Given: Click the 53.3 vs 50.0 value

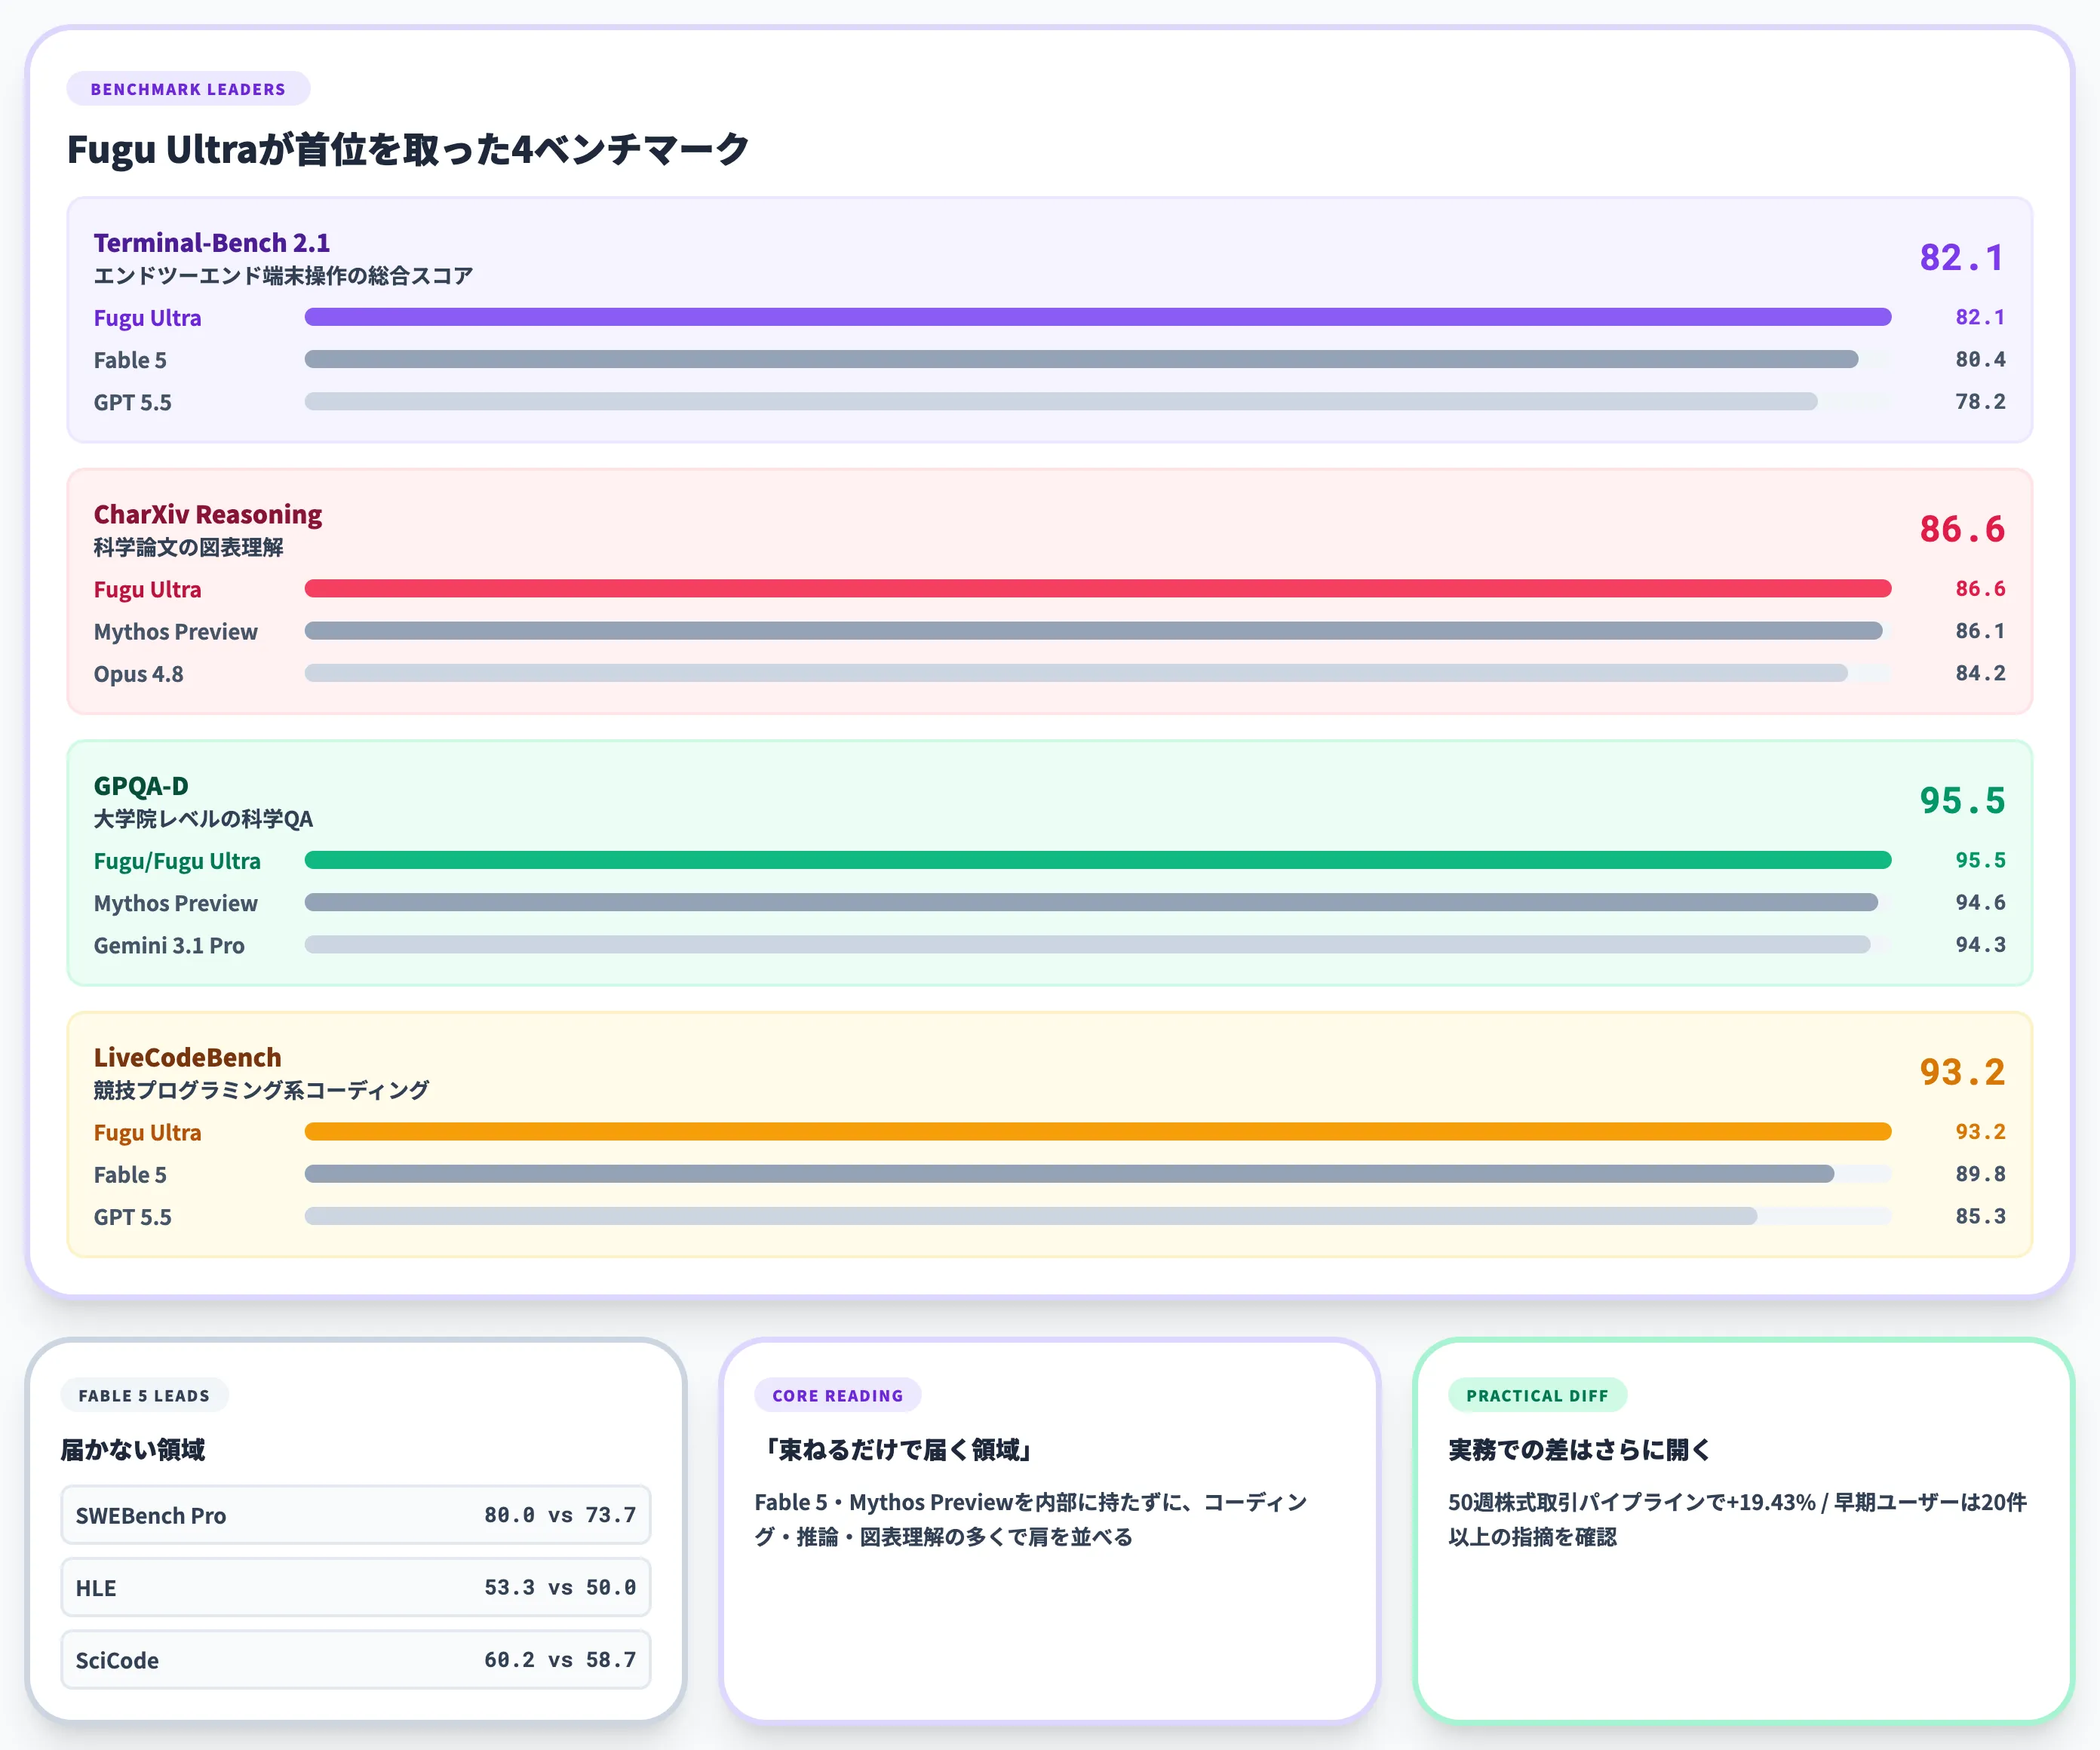Looking at the screenshot, I should click(560, 1587).
